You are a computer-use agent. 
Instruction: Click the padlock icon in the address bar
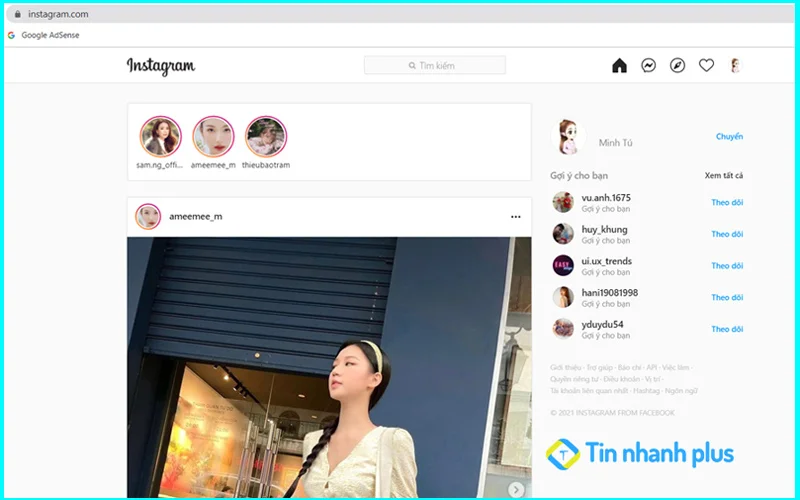coord(18,14)
